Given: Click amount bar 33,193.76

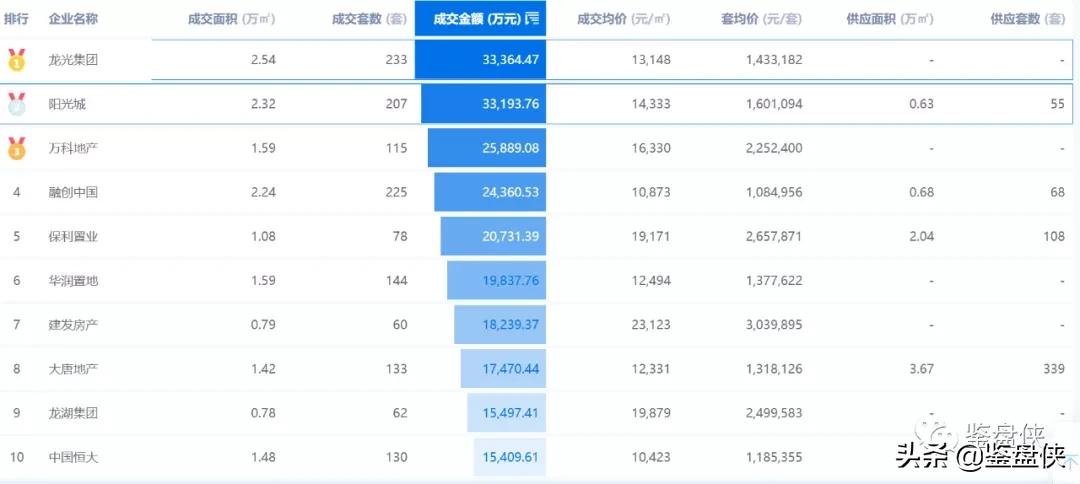Looking at the screenshot, I should [x=484, y=104].
